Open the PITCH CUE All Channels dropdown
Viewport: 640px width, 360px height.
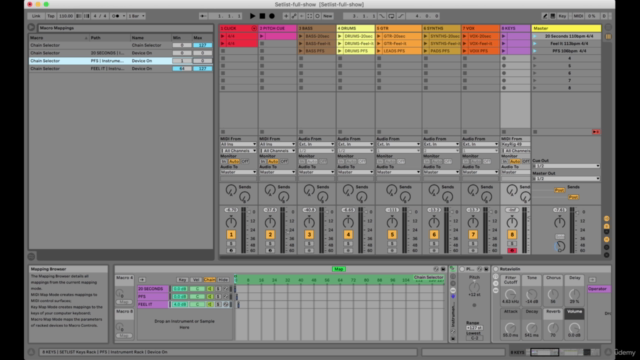(278, 151)
